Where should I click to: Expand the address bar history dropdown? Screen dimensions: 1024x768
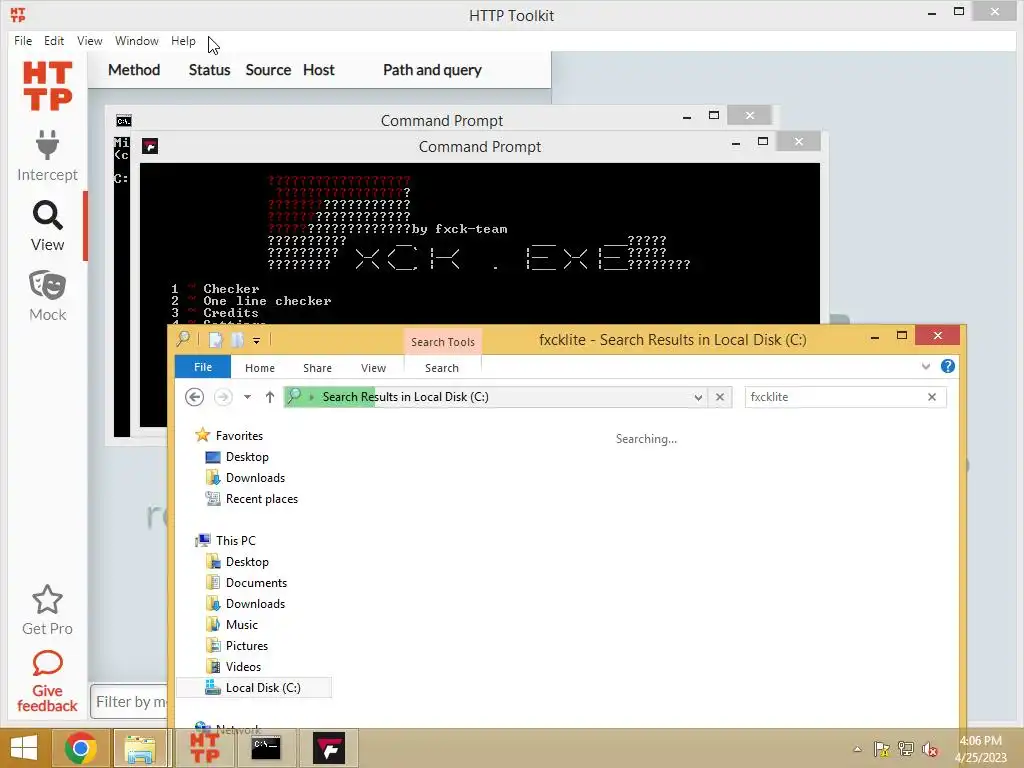(698, 397)
